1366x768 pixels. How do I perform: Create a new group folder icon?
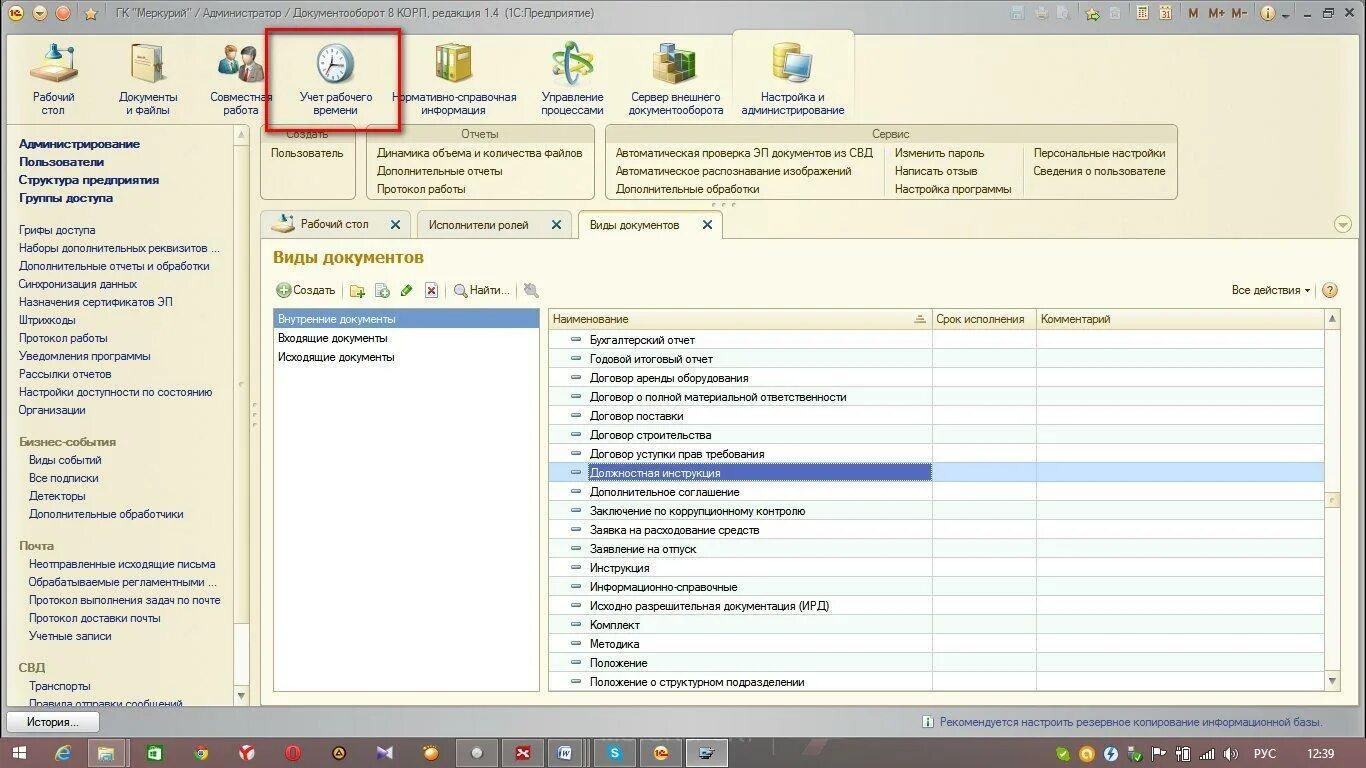coord(357,290)
